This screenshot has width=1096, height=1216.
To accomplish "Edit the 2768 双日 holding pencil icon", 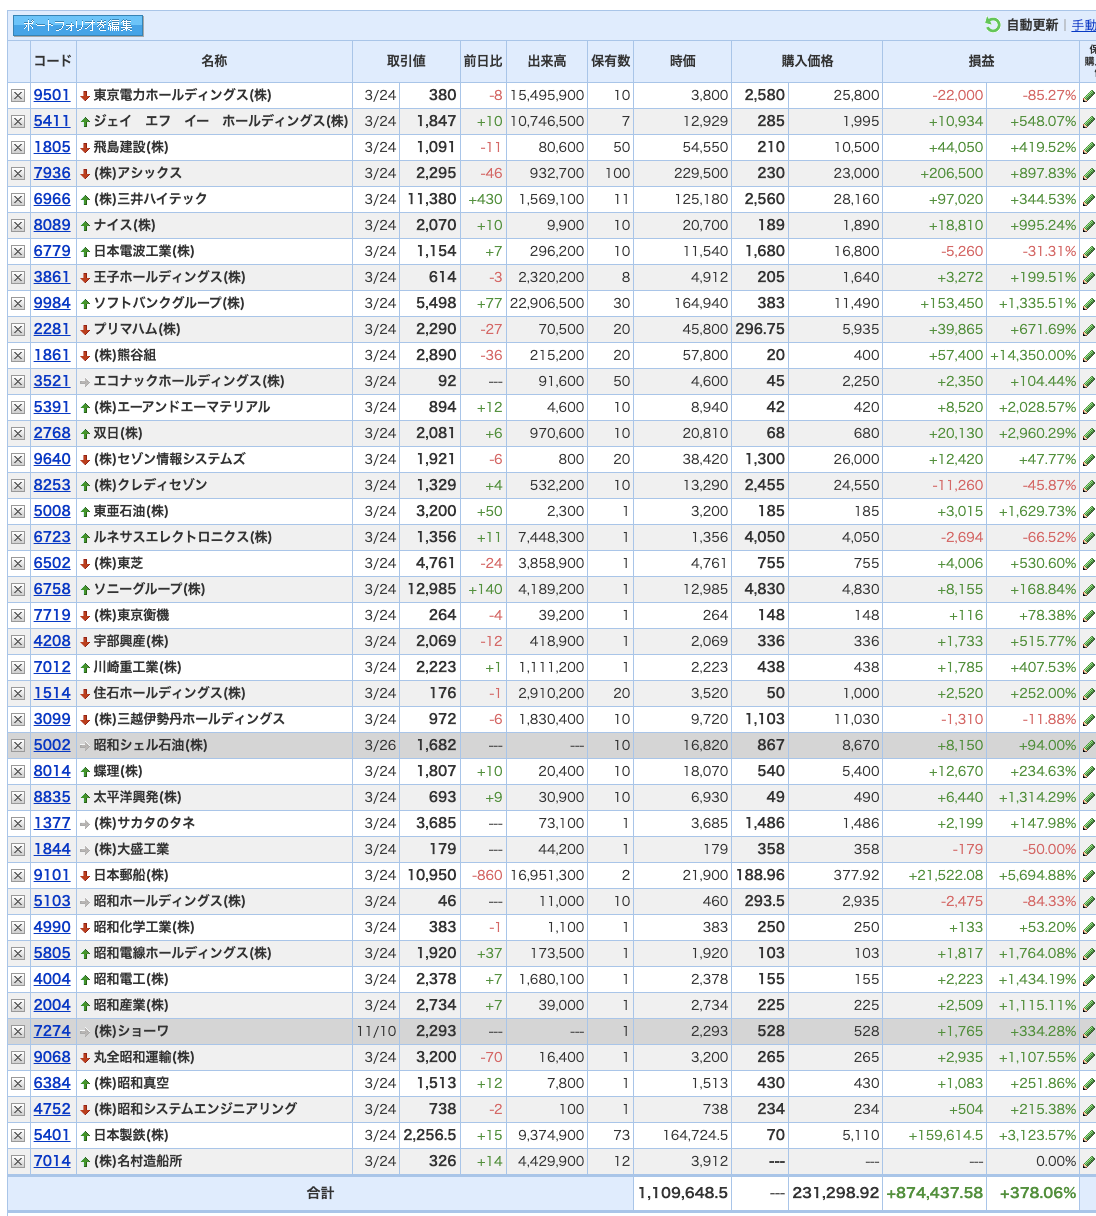I will coord(1089,433).
